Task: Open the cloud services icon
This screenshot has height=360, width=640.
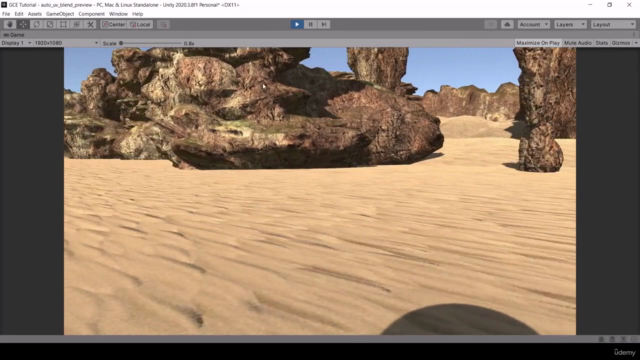Action: pos(507,24)
